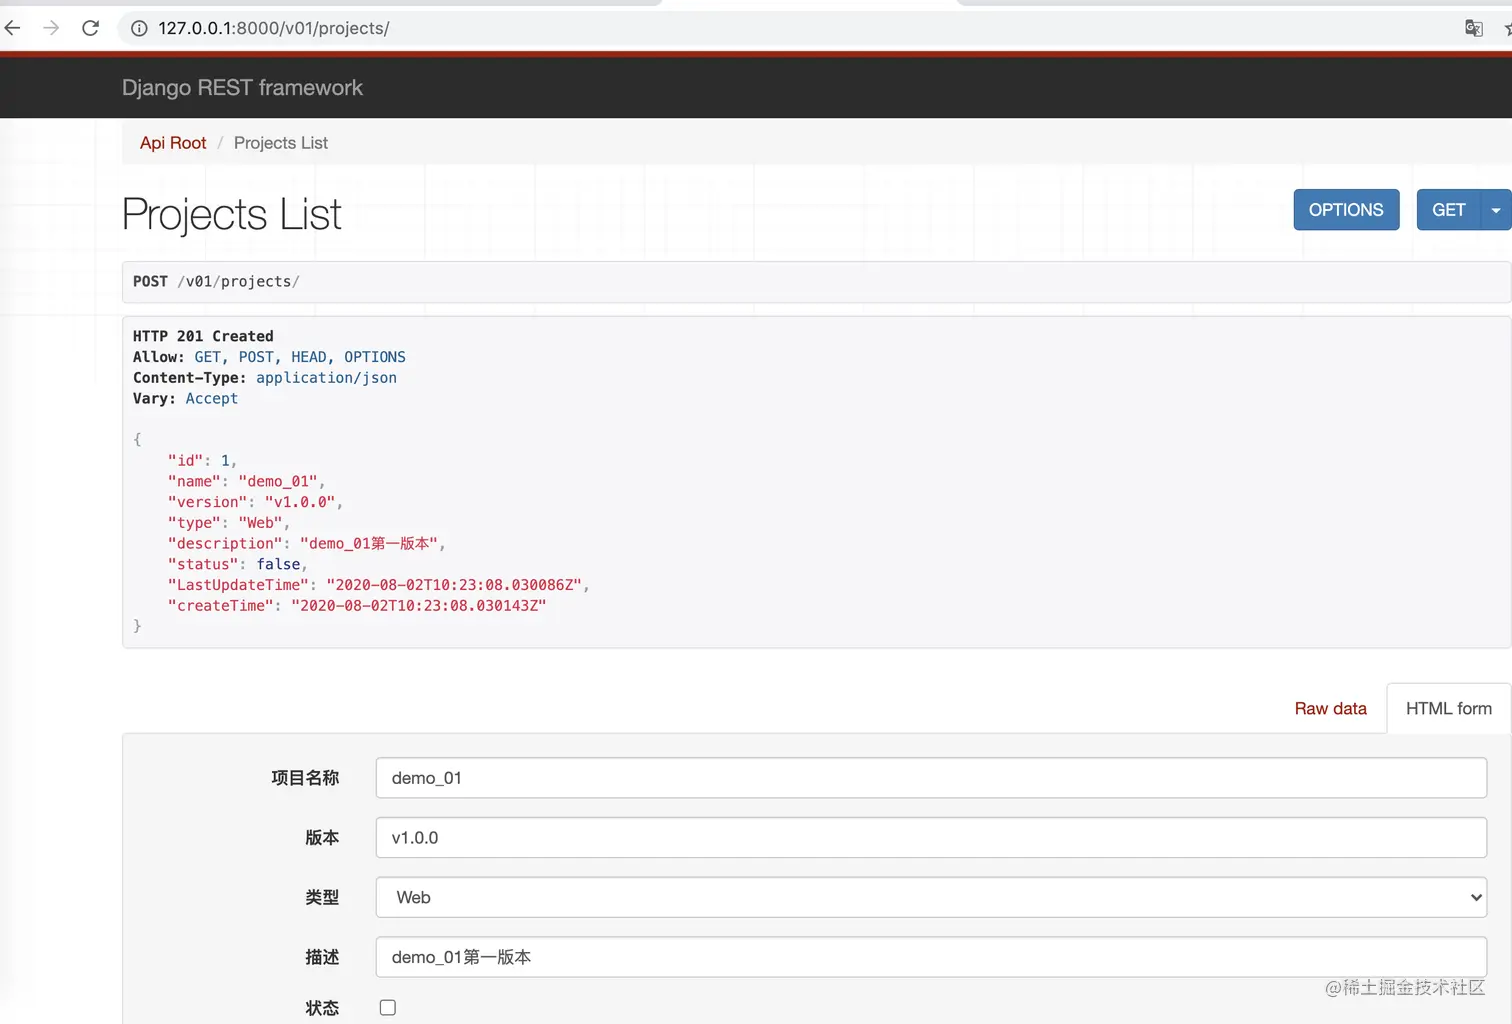Image resolution: width=1512 pixels, height=1024 pixels.
Task: Send a GET request
Action: [1448, 210]
